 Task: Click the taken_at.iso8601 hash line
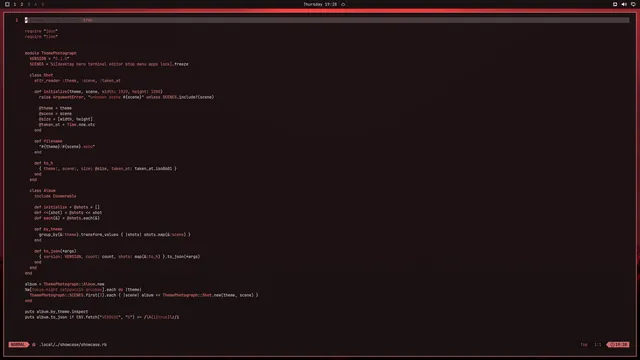coord(108,169)
